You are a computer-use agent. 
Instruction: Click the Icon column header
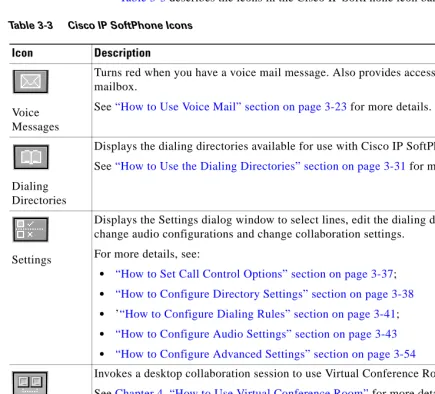[22, 53]
